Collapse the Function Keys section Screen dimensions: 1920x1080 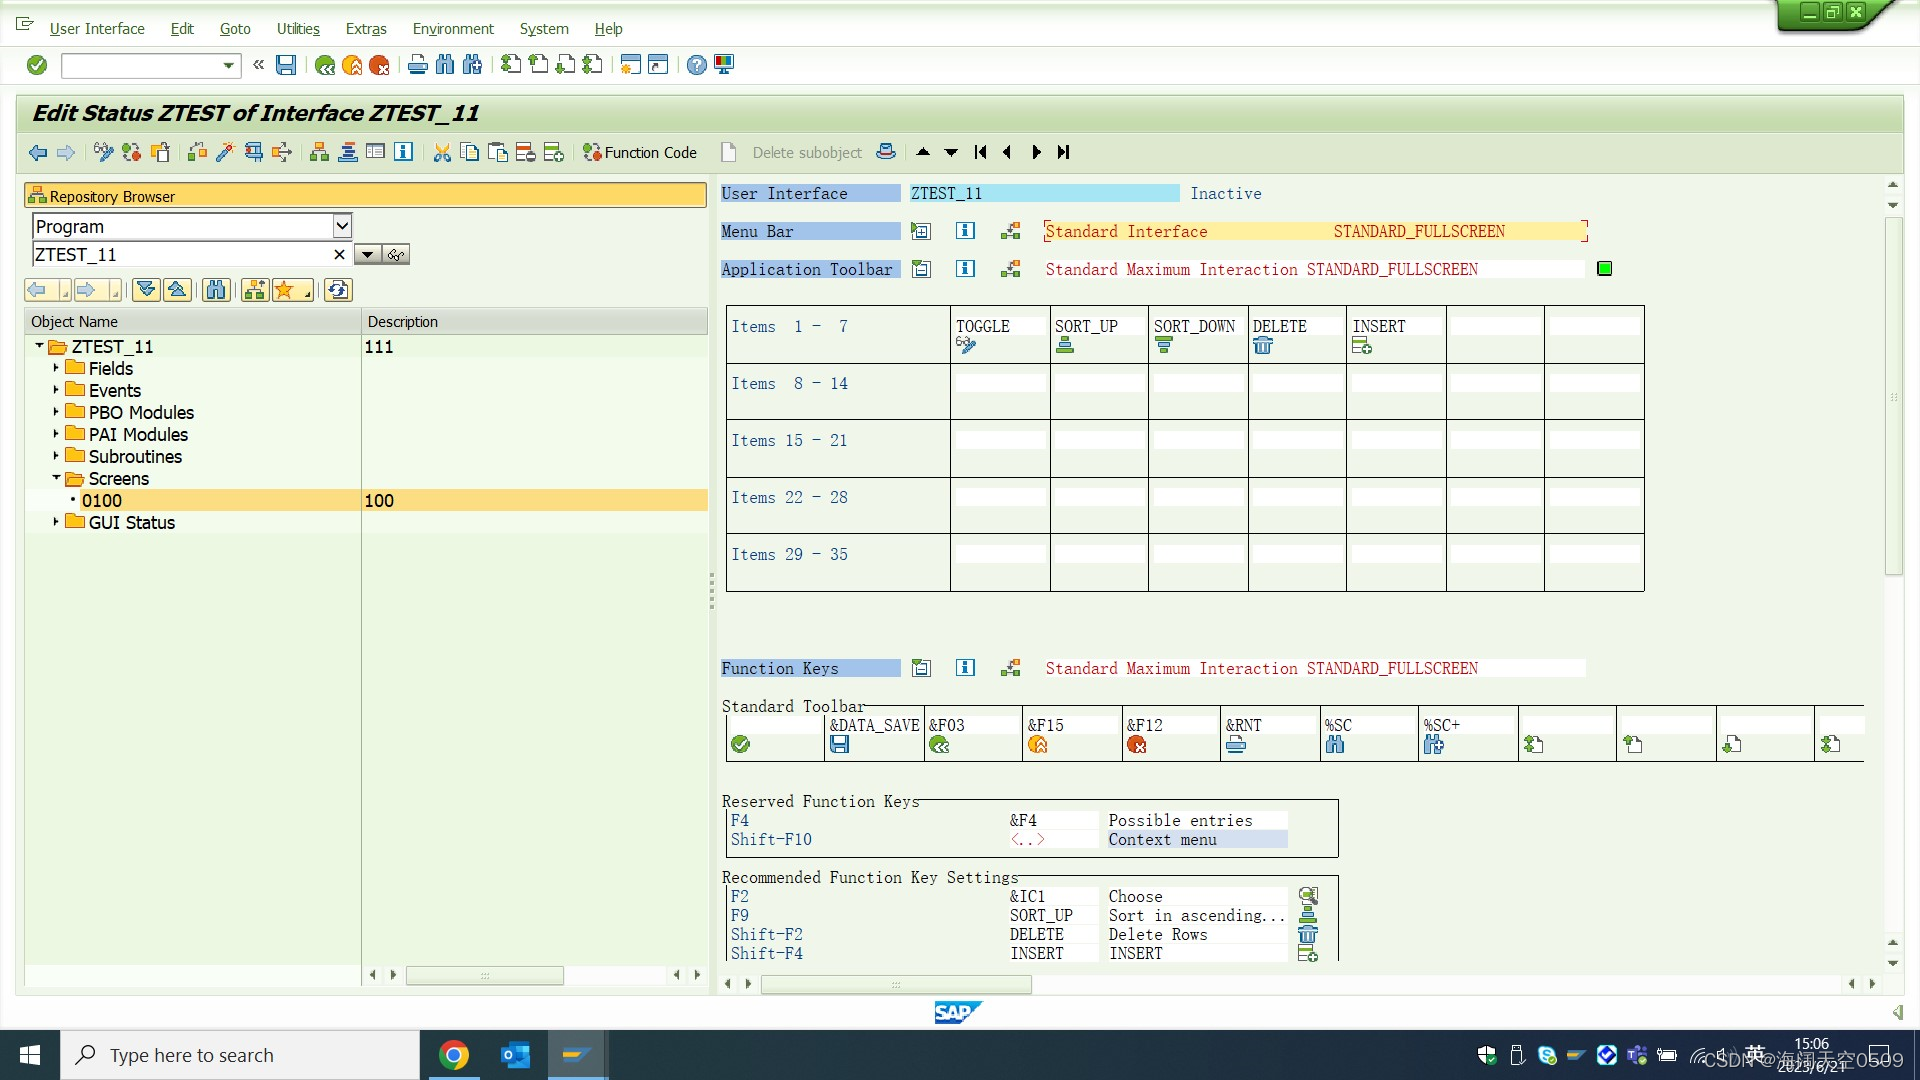click(920, 668)
